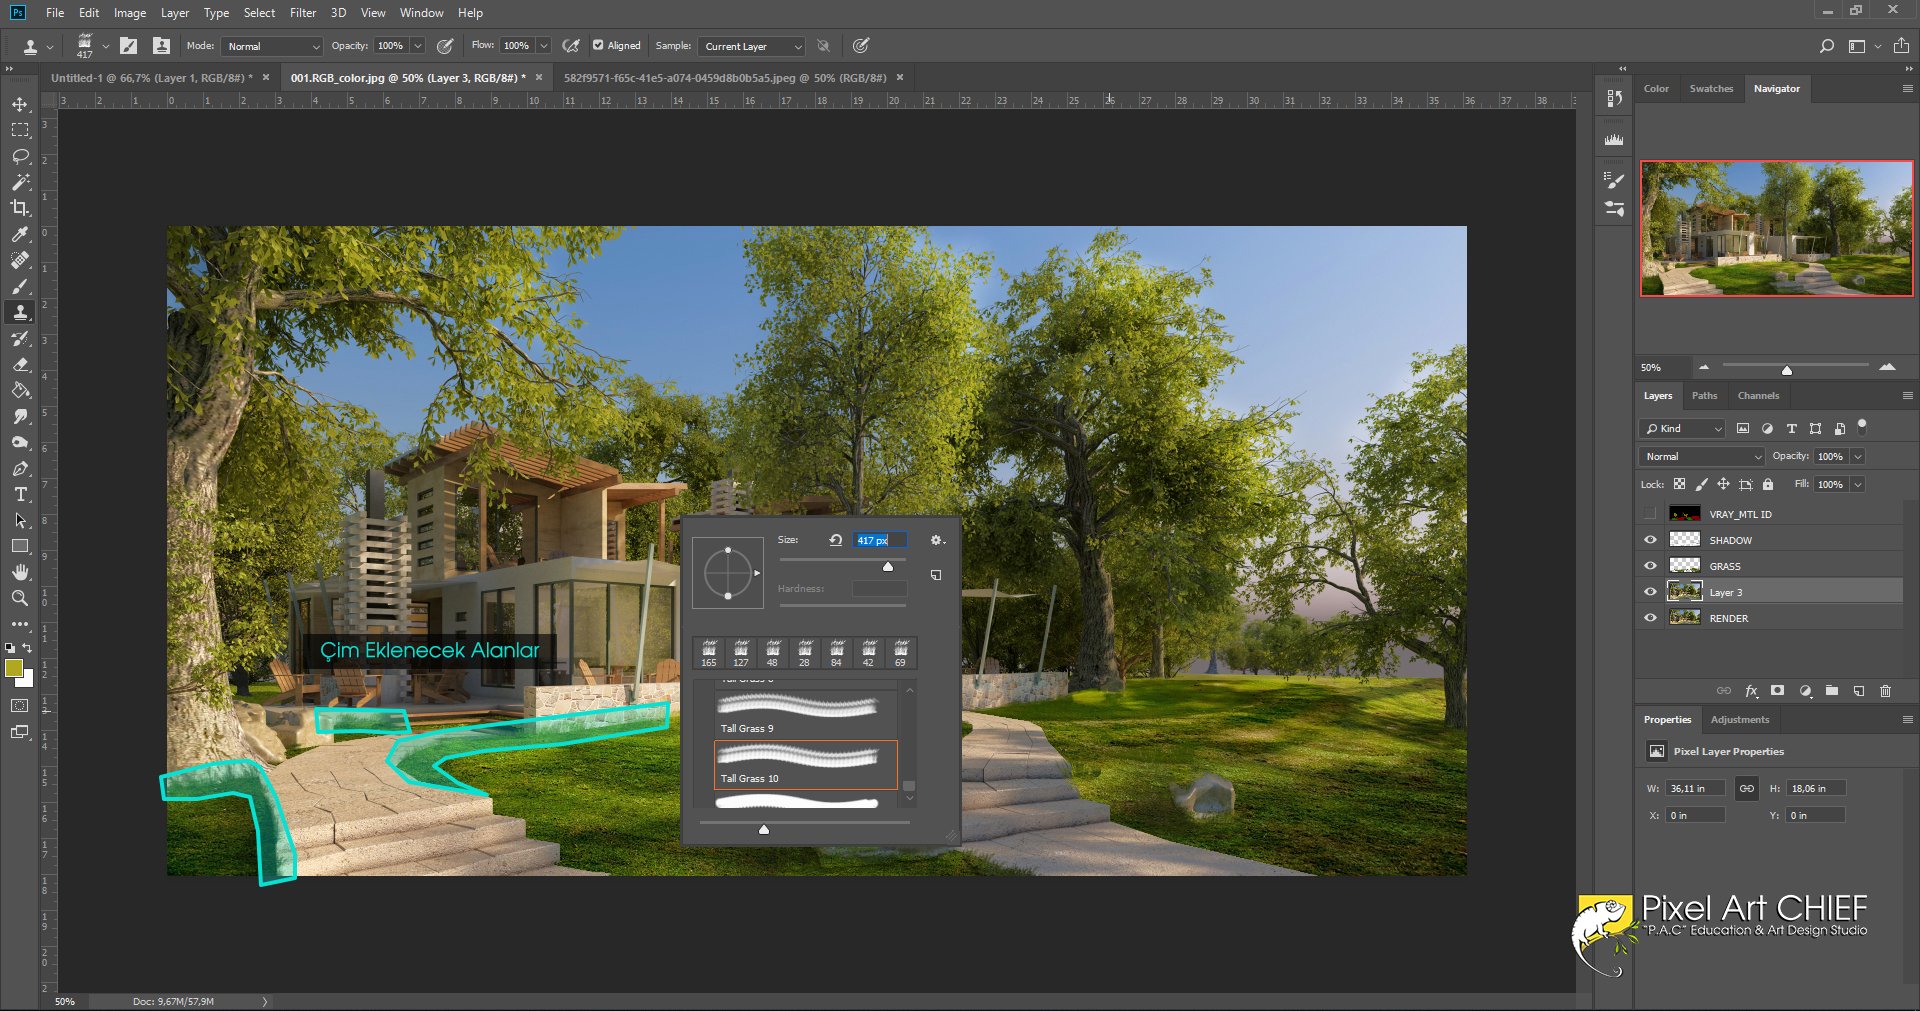Pick recent brush size 127
Image resolution: width=1920 pixels, height=1011 pixels.
741,654
